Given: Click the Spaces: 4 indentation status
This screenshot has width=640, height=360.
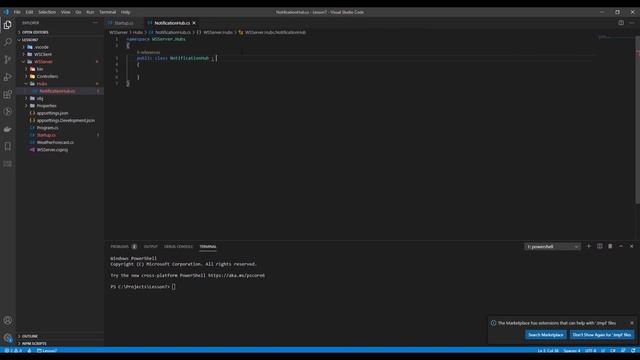Looking at the screenshot, I should [x=572, y=351].
